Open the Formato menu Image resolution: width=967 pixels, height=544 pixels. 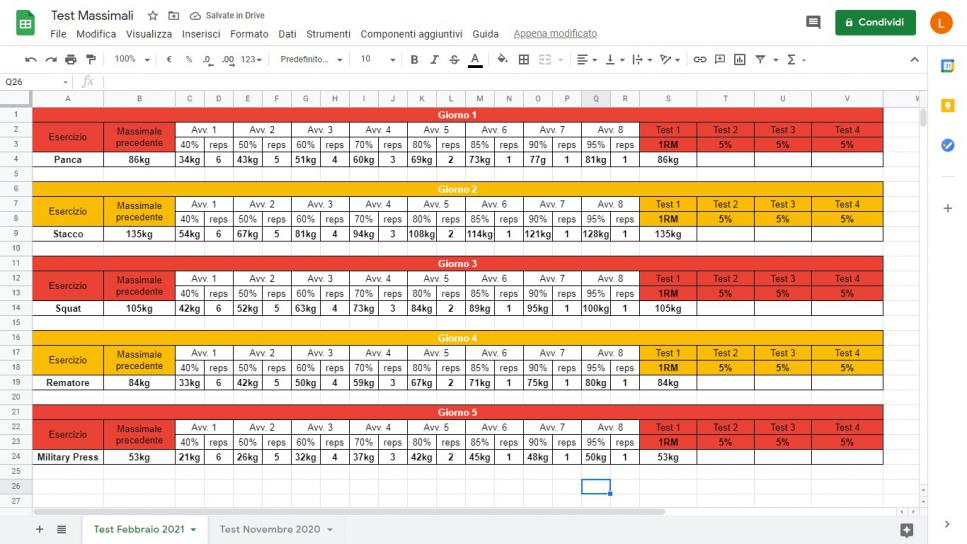[x=249, y=34]
